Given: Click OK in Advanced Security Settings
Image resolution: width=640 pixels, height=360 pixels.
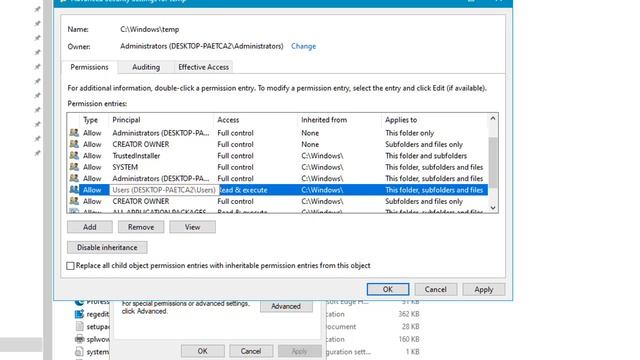Looking at the screenshot, I should click(x=388, y=289).
